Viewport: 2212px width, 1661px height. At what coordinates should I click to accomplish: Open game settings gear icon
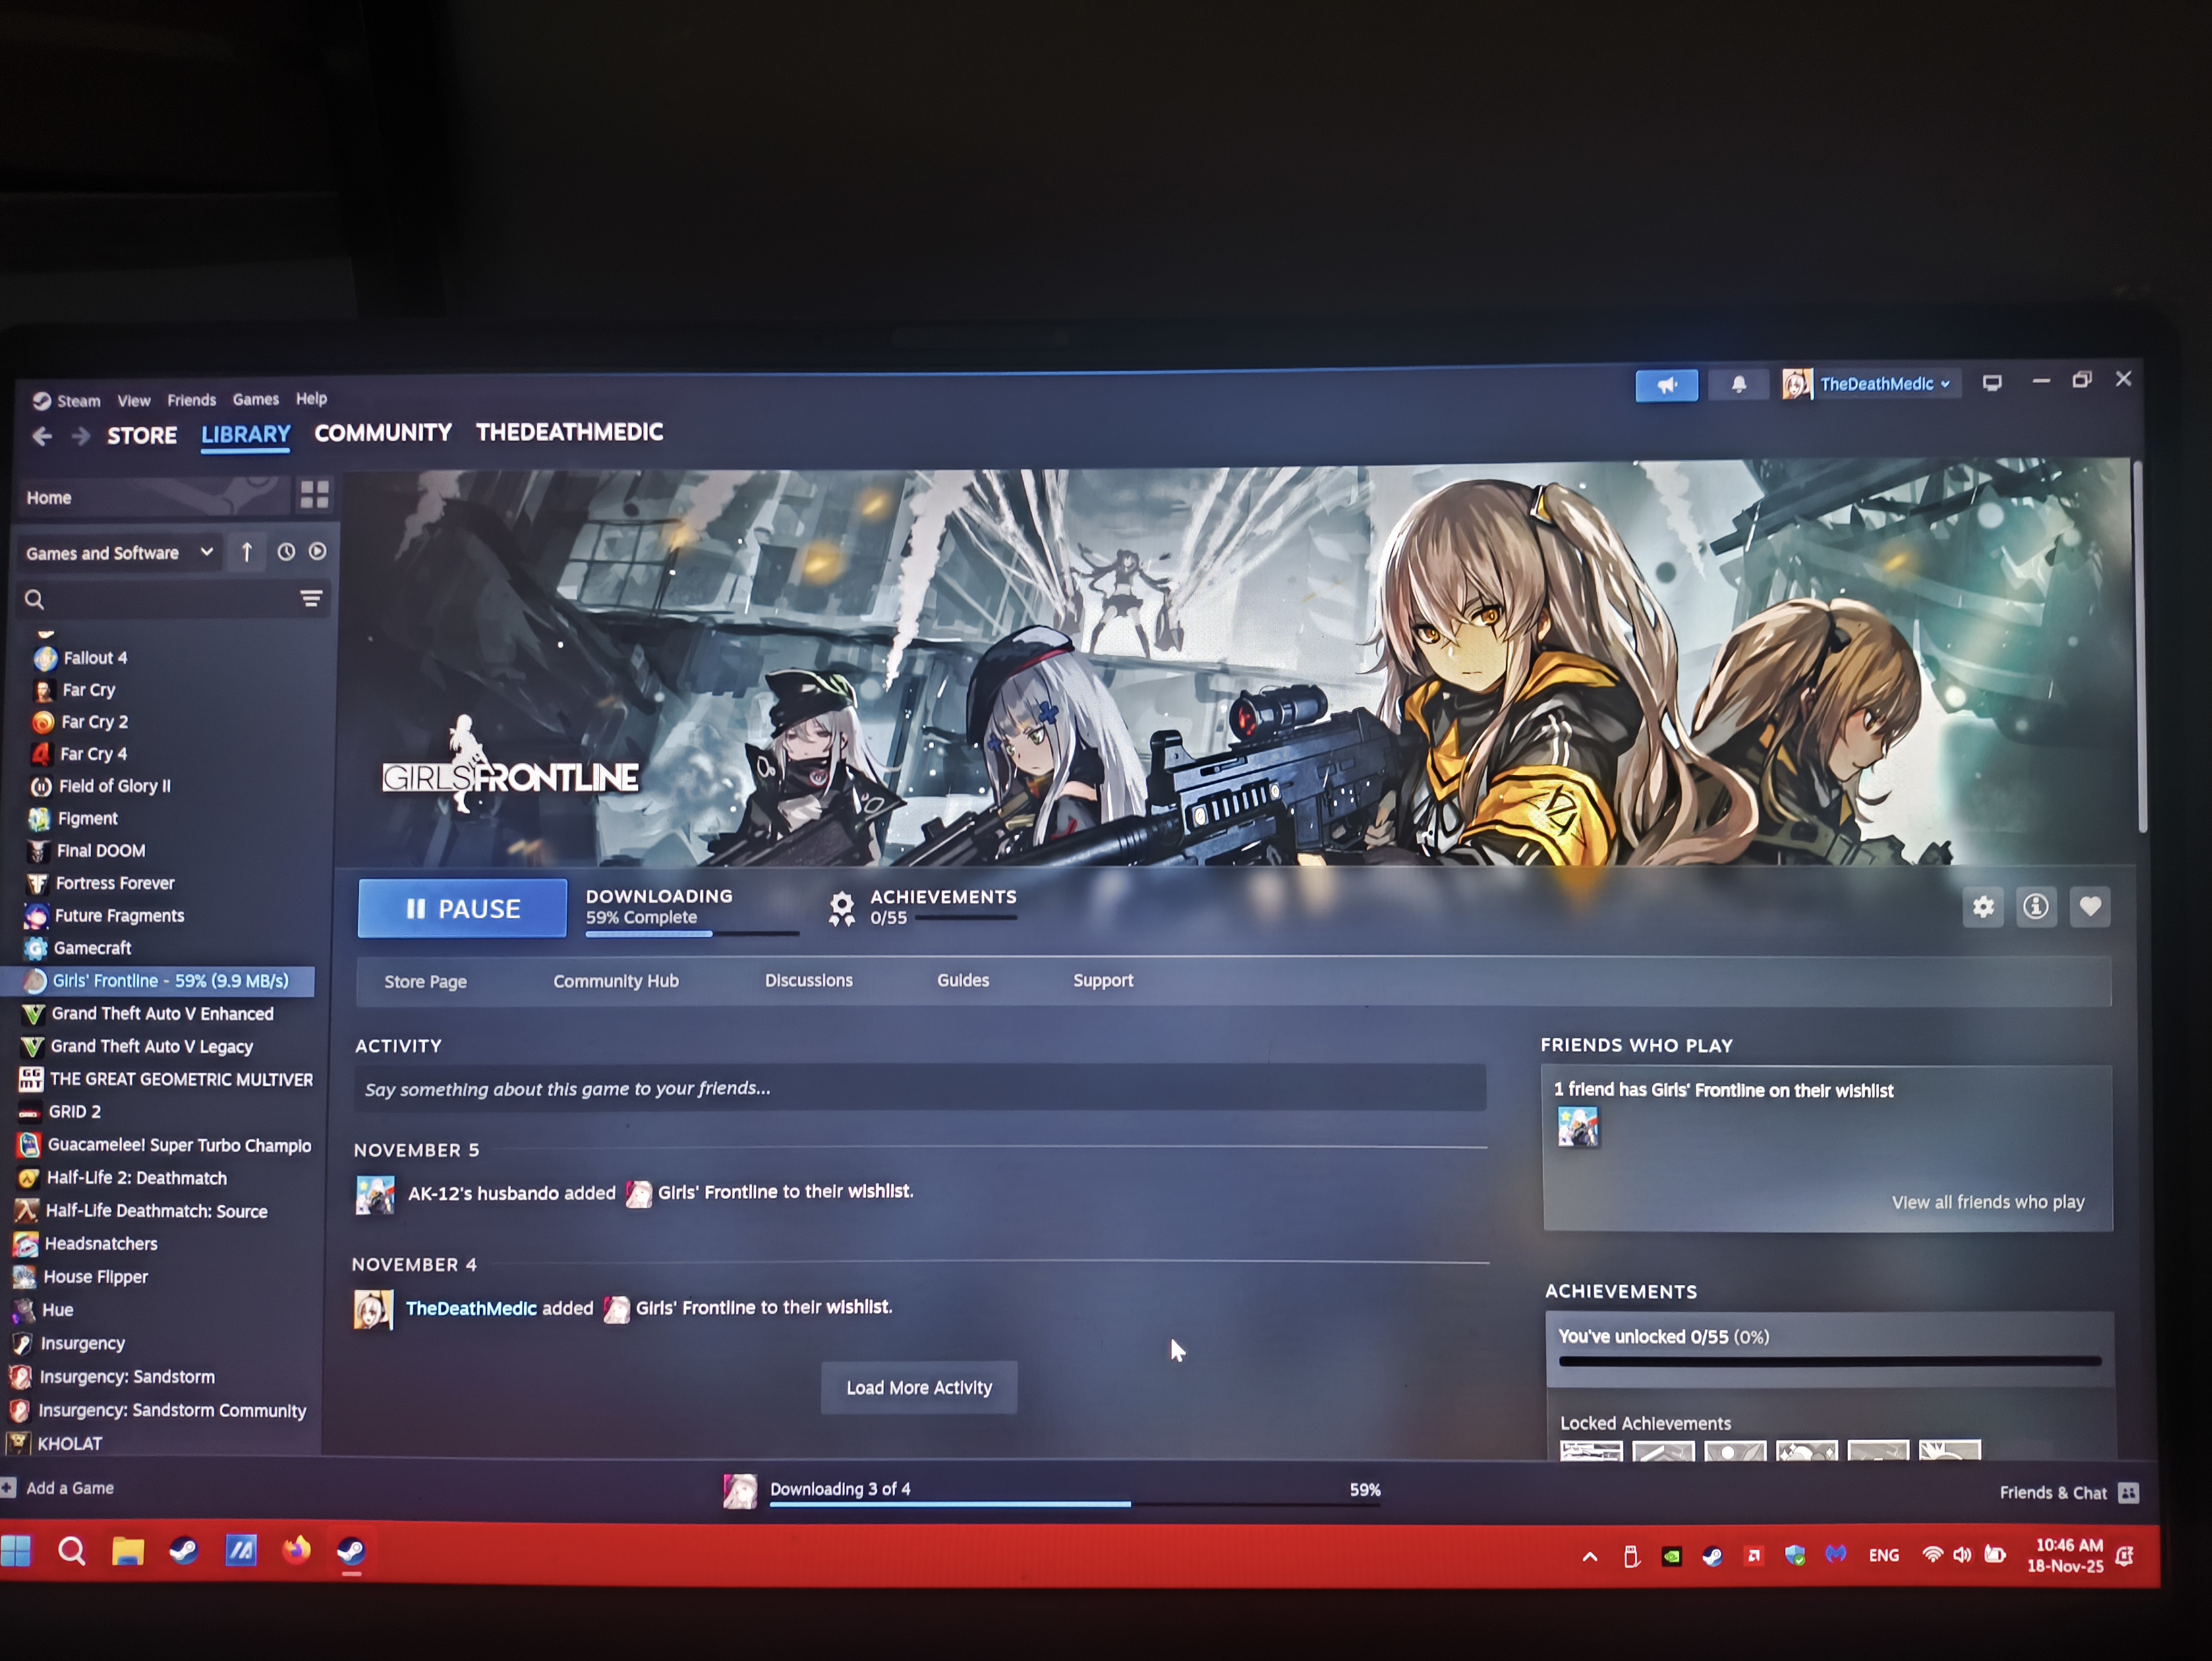pos(1983,907)
